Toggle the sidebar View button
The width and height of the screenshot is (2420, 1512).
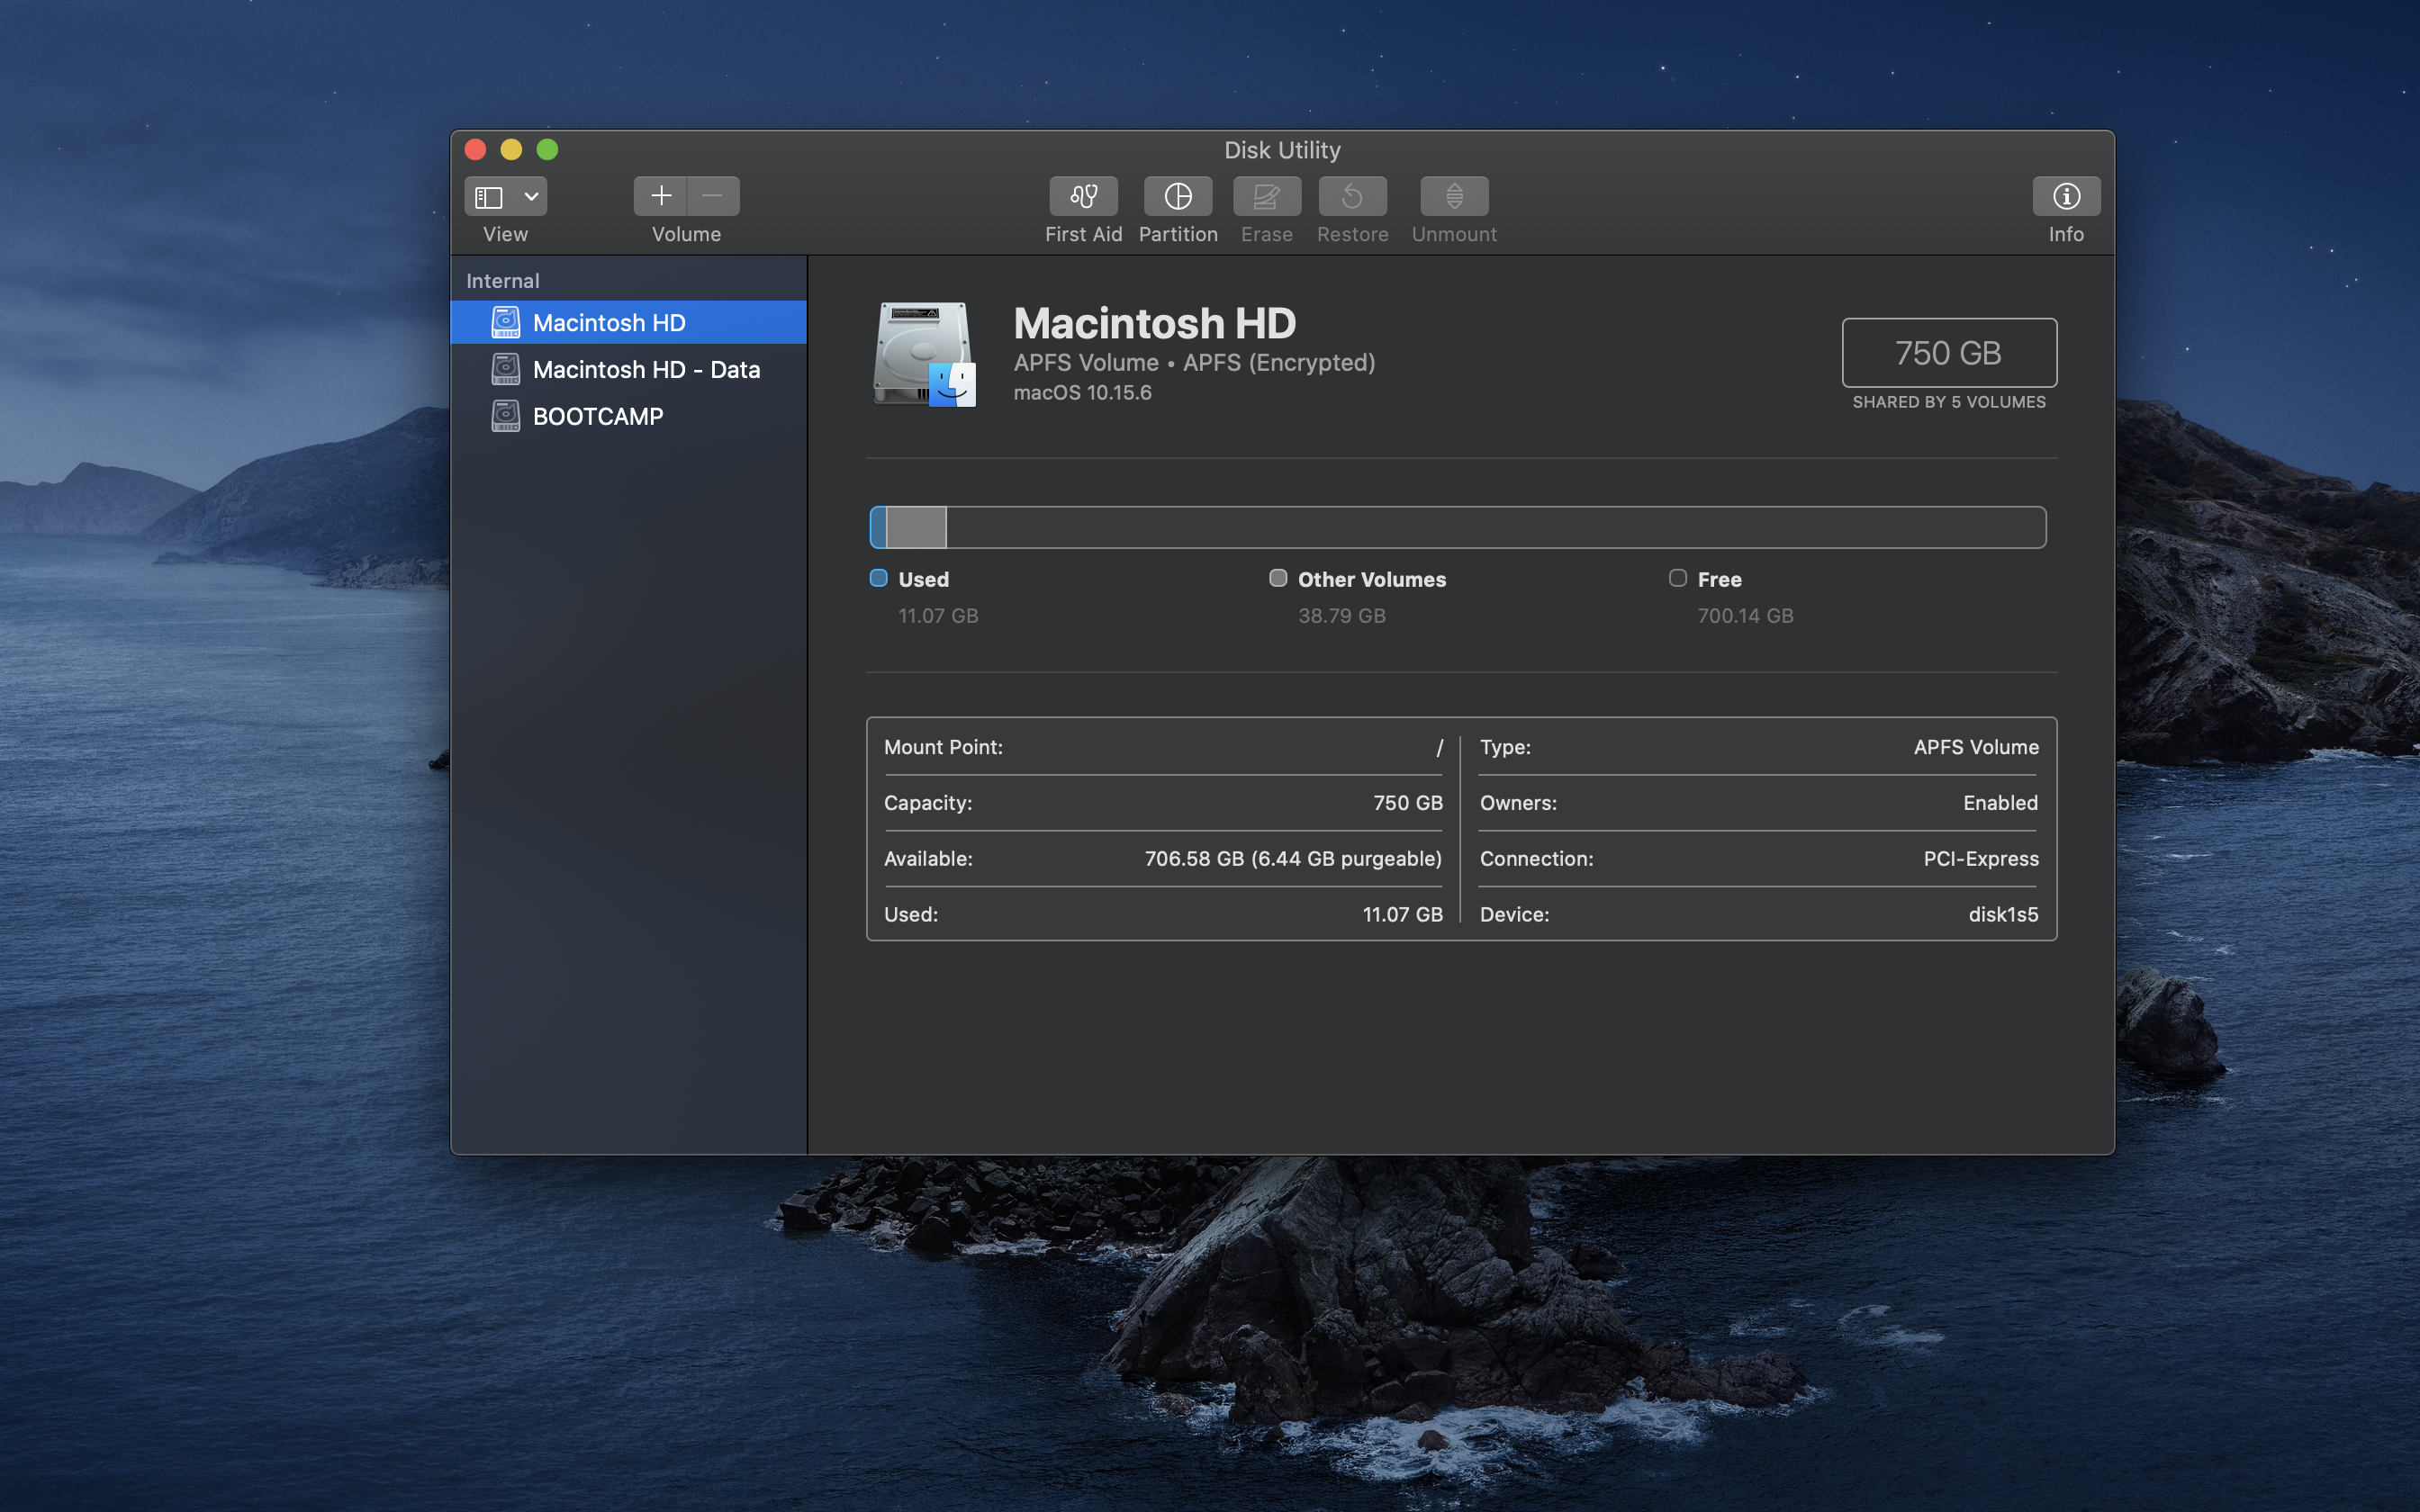click(489, 197)
